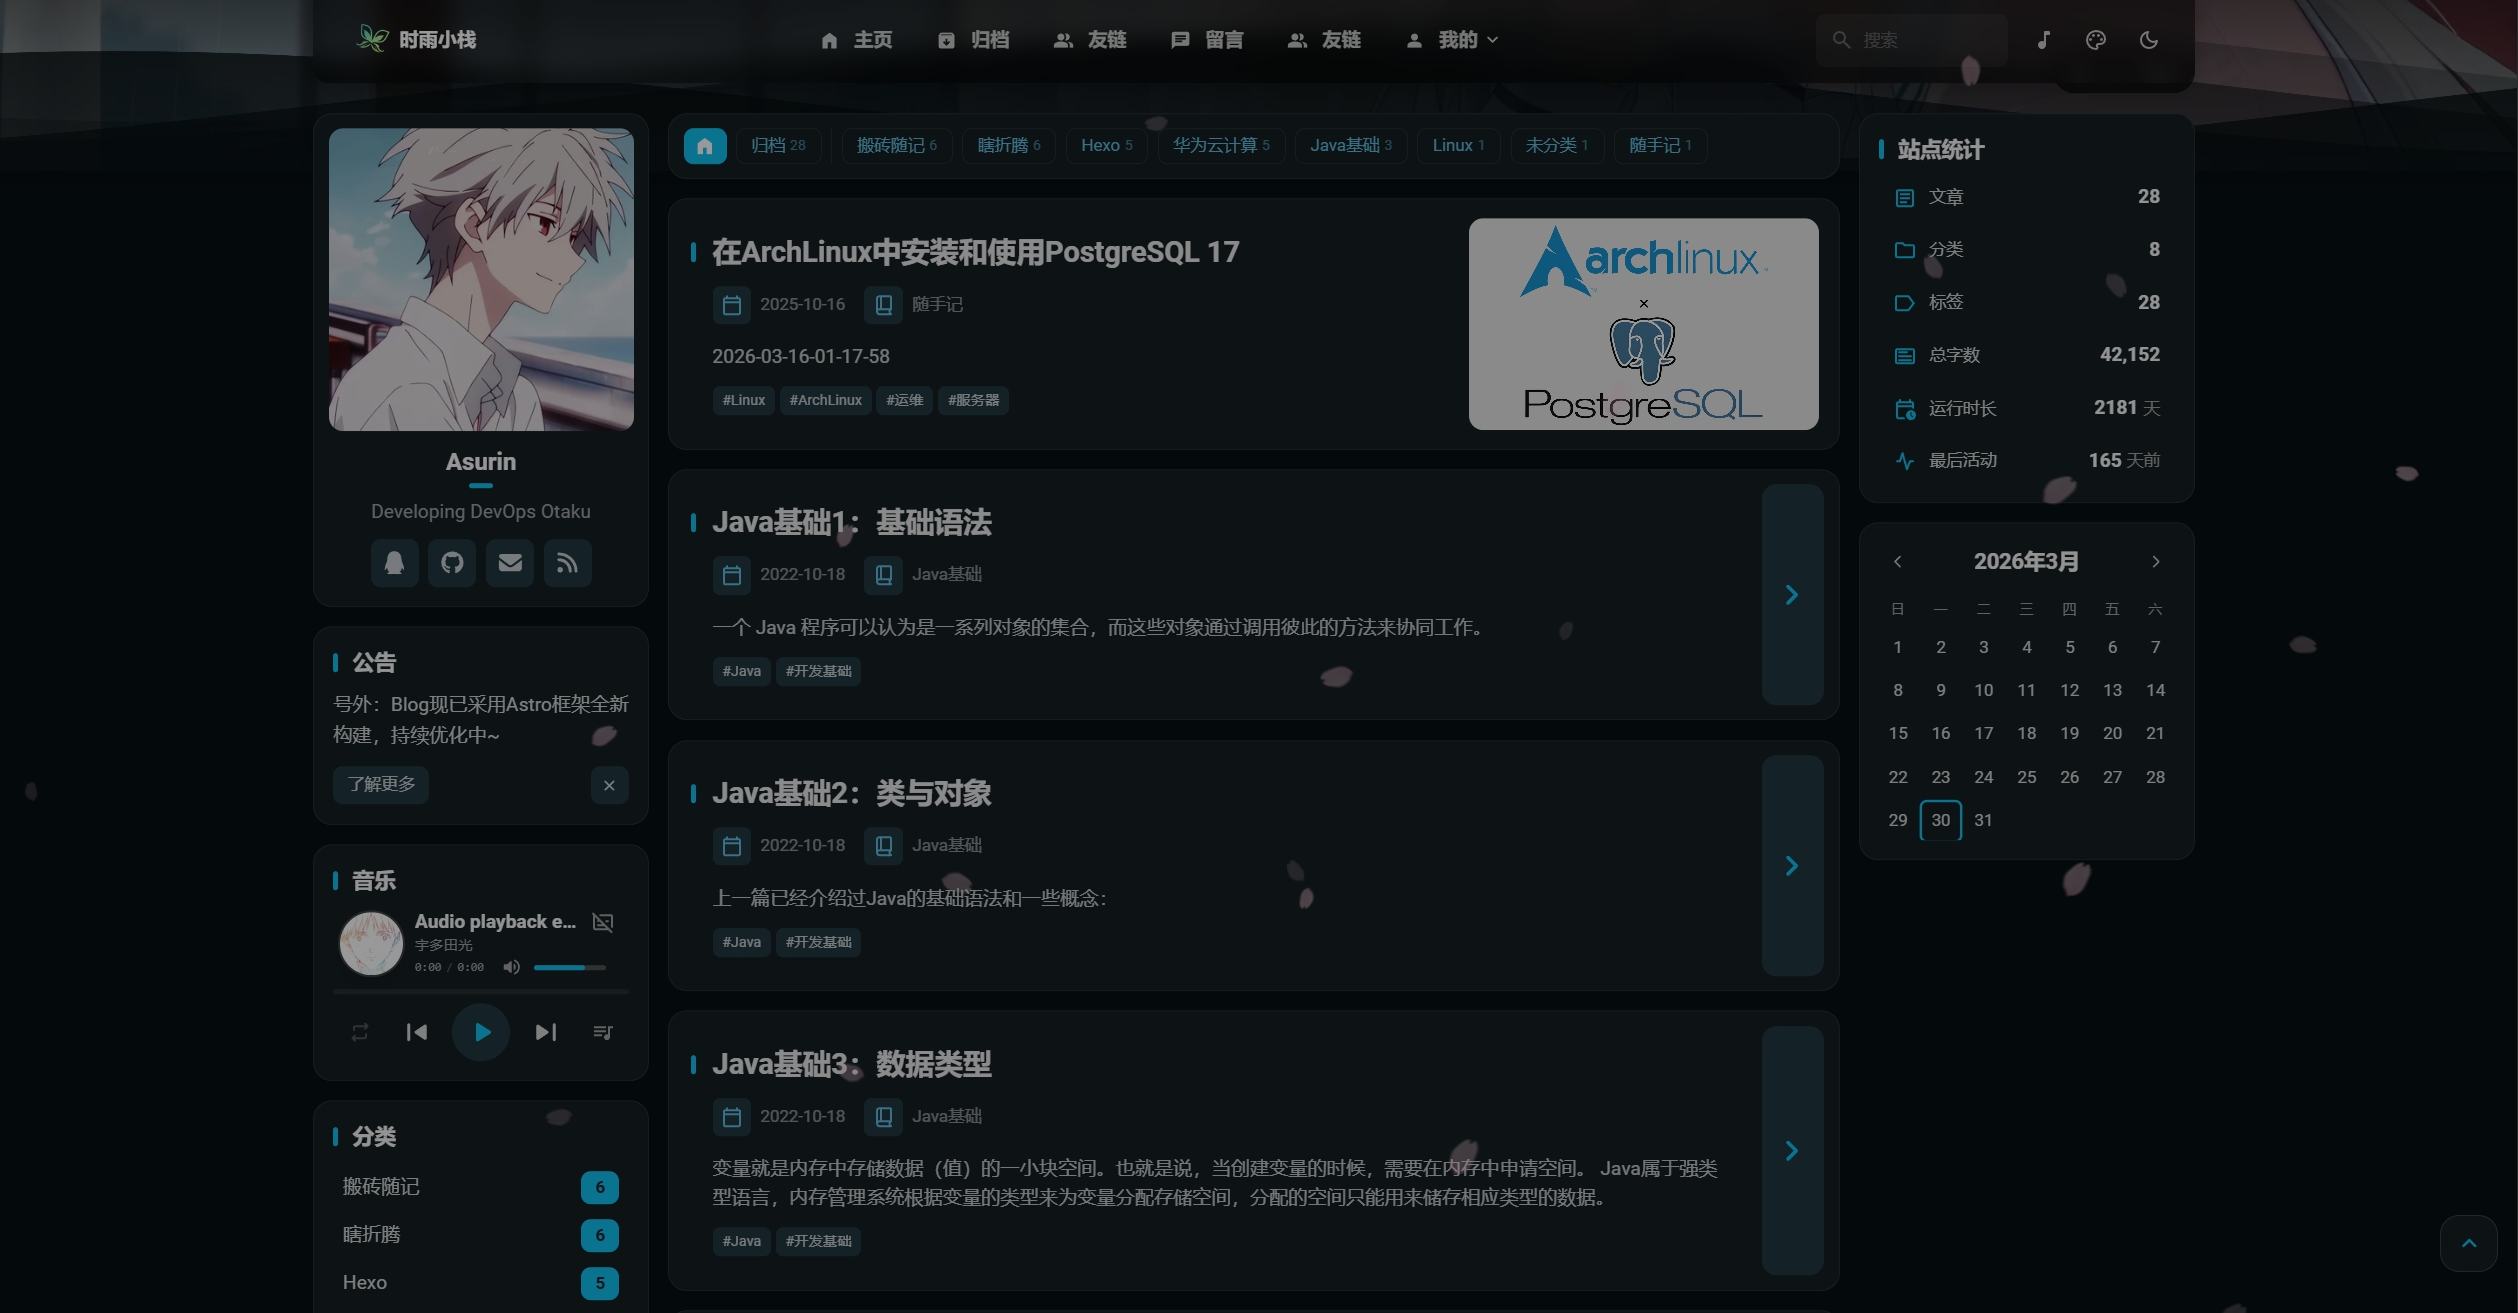Go to previous month in calendar
This screenshot has height=1313, width=2518.
tap(1897, 562)
